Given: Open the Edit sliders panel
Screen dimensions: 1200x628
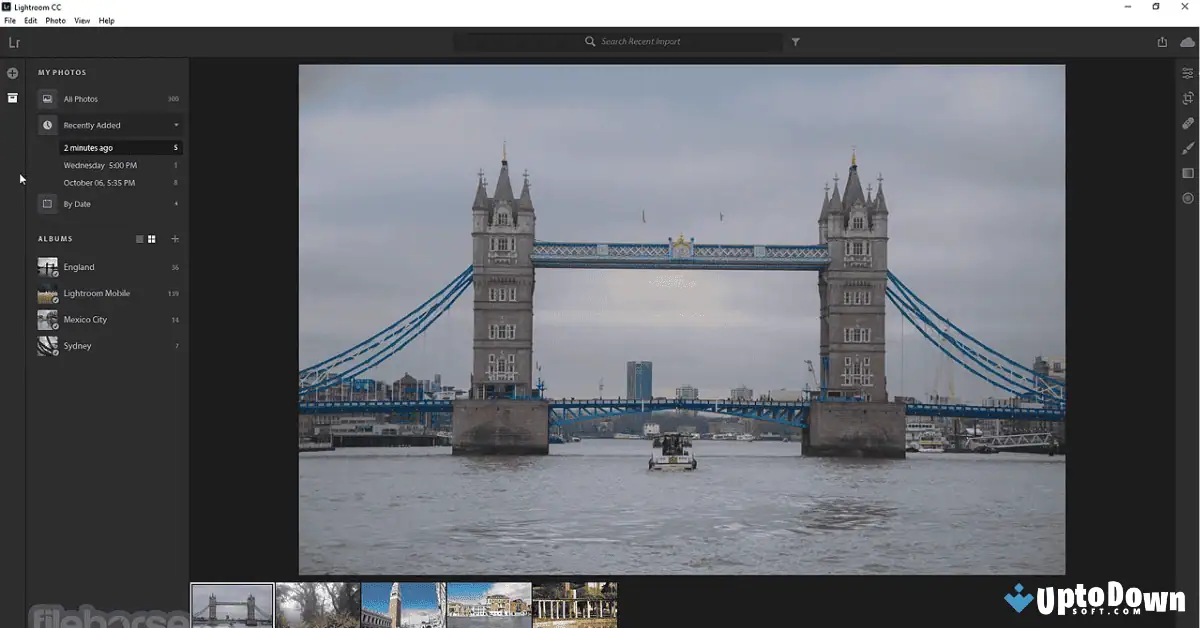Looking at the screenshot, I should [x=1186, y=72].
